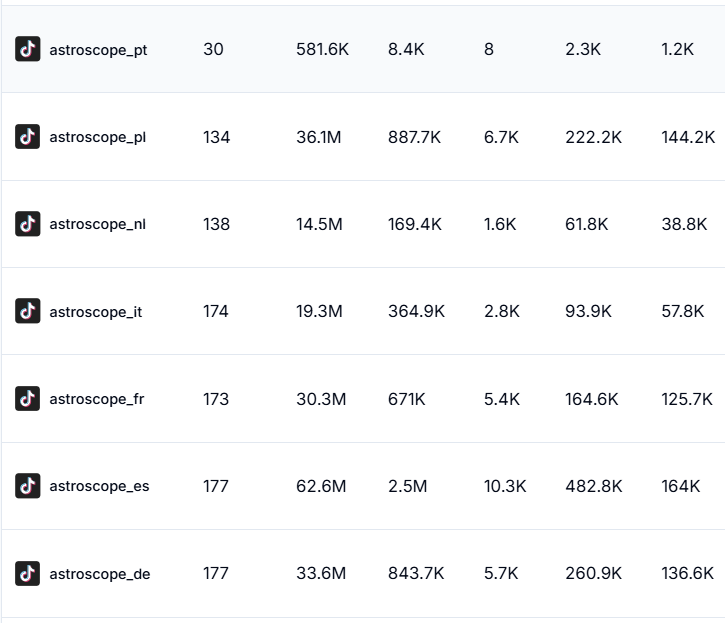This screenshot has width=725, height=623.
Task: Click the 10.3K value in astroscope_es row
Action: 504,486
